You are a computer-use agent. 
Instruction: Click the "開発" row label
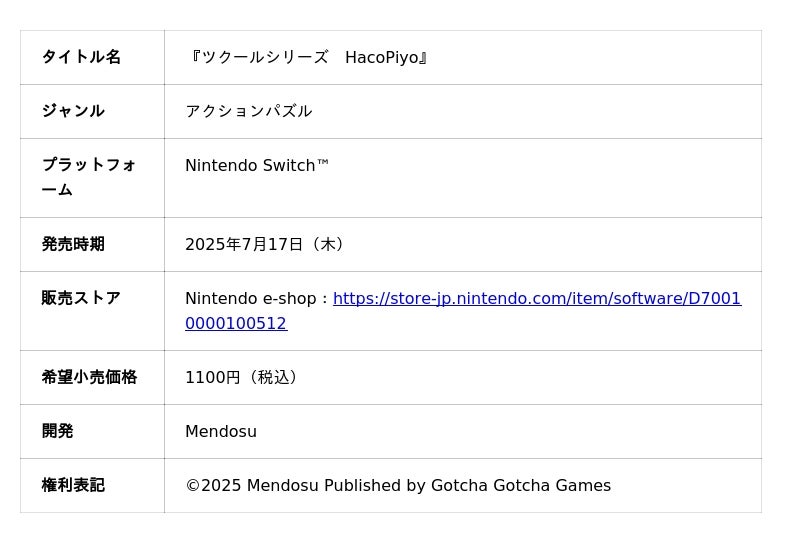coord(58,431)
